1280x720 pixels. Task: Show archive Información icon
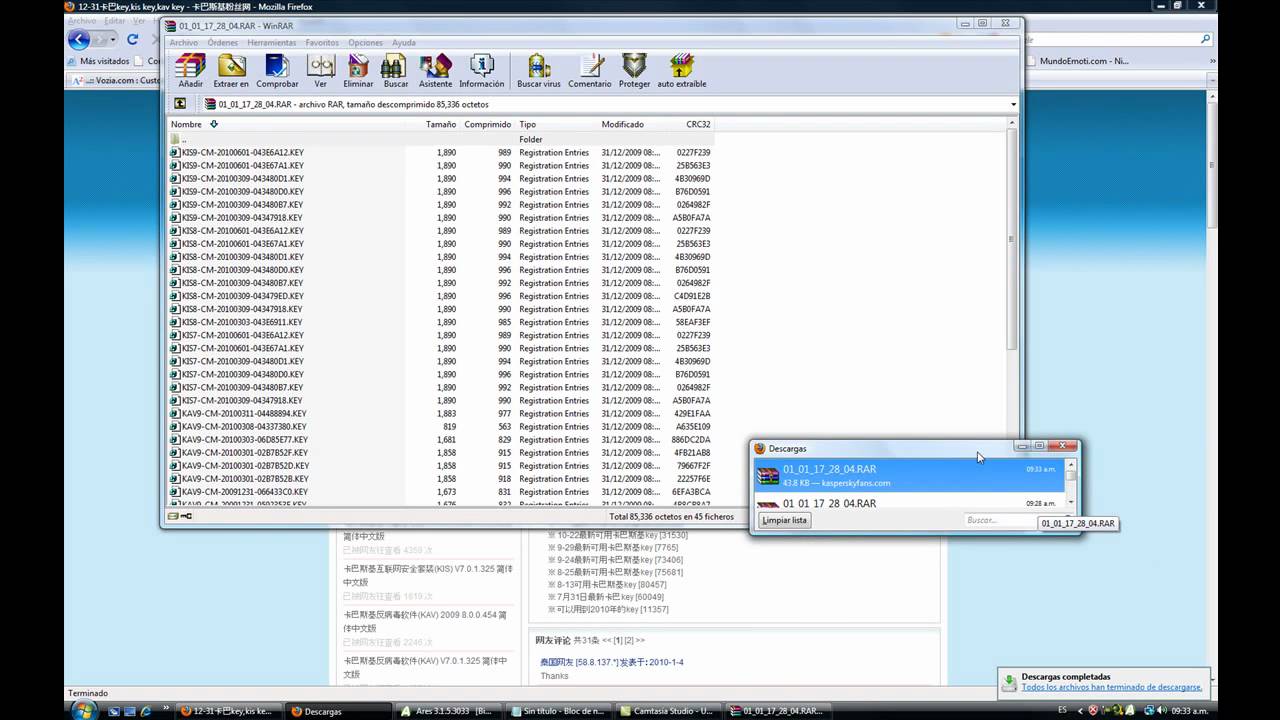click(x=481, y=70)
